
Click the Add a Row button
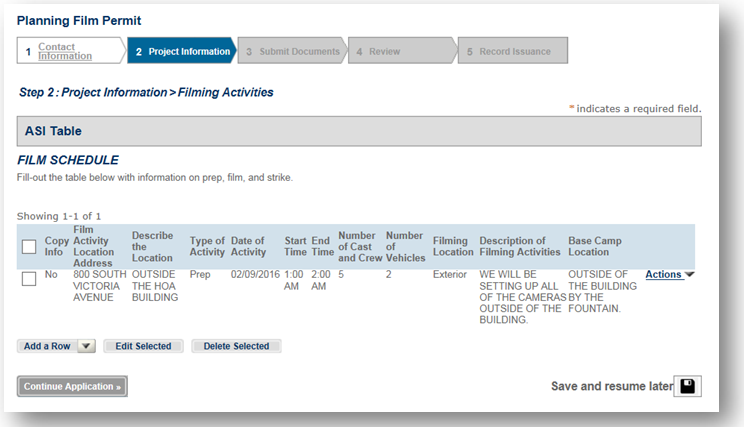47,346
